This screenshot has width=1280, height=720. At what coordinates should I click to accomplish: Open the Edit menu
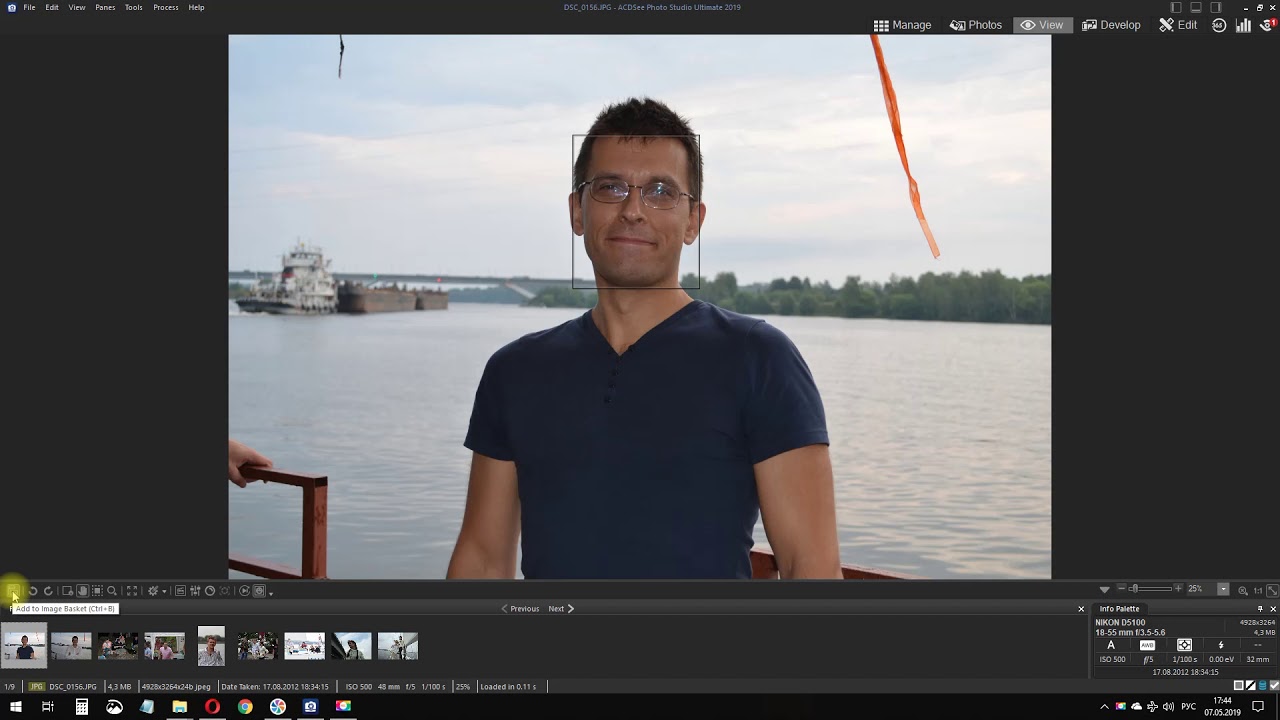[x=52, y=7]
